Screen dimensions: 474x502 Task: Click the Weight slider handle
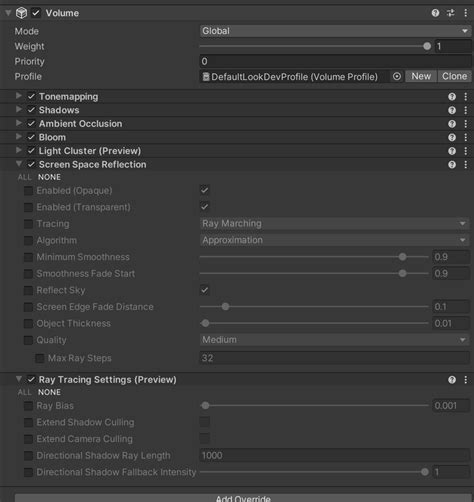(427, 46)
